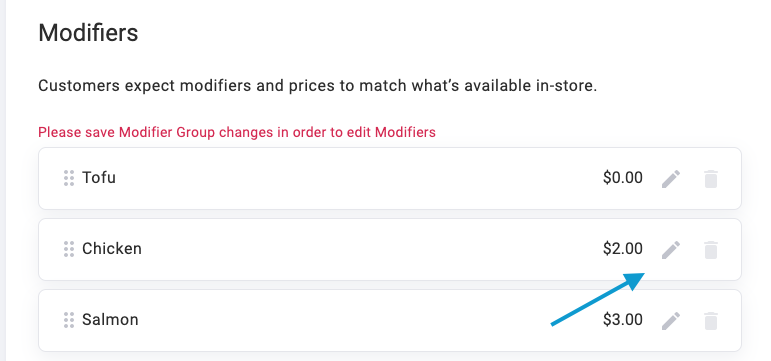Click the Chicken modifier name
Image resolution: width=771 pixels, height=361 pixels.
[x=112, y=248]
